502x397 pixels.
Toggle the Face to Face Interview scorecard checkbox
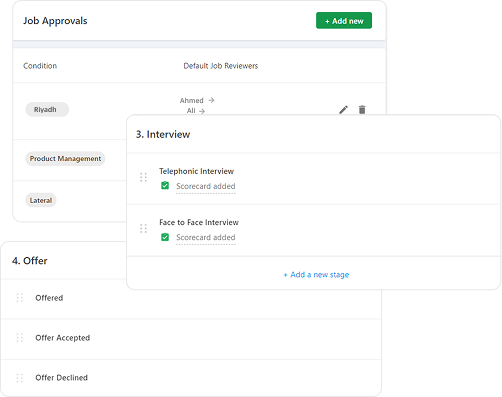(x=165, y=237)
